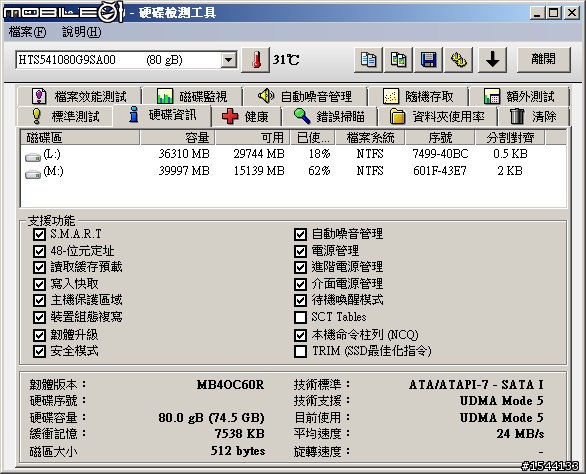Click the L: partition drive icon
Image resolution: width=586 pixels, height=474 pixels.
click(x=33, y=157)
